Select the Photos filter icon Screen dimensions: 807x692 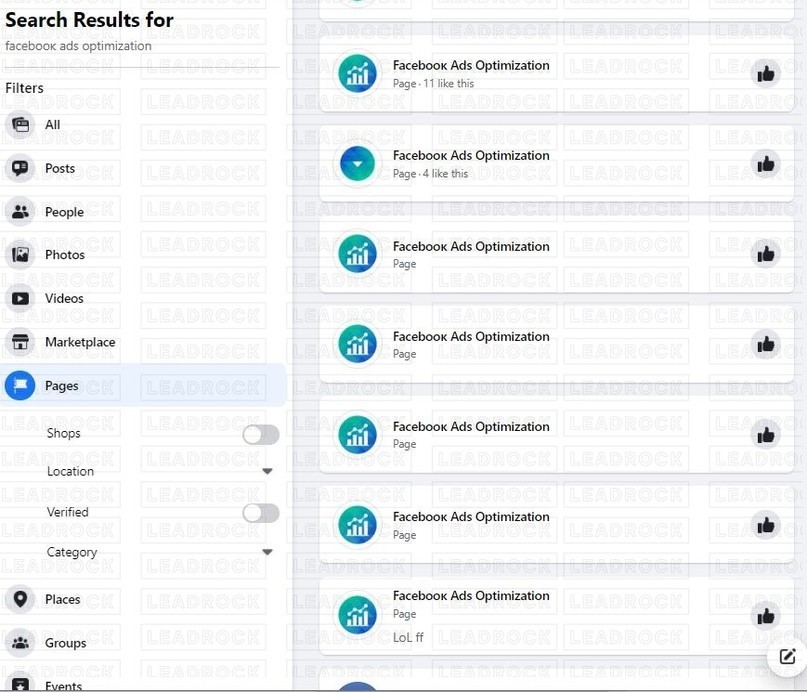pyautogui.click(x=20, y=255)
